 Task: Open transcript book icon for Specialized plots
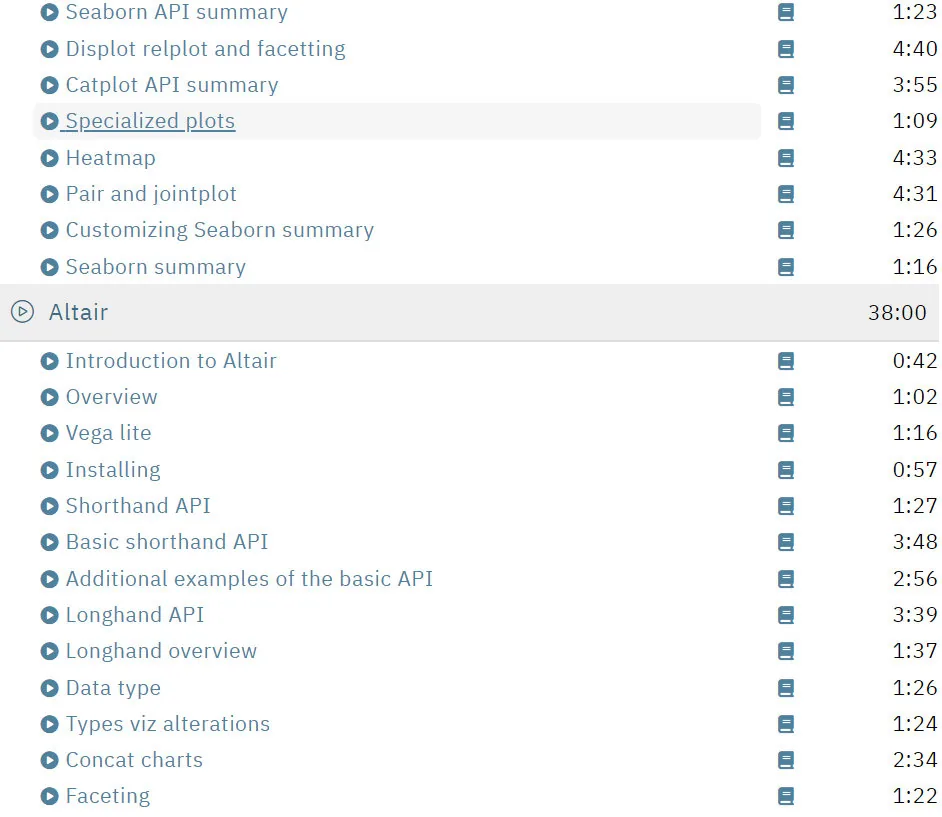click(x=786, y=121)
